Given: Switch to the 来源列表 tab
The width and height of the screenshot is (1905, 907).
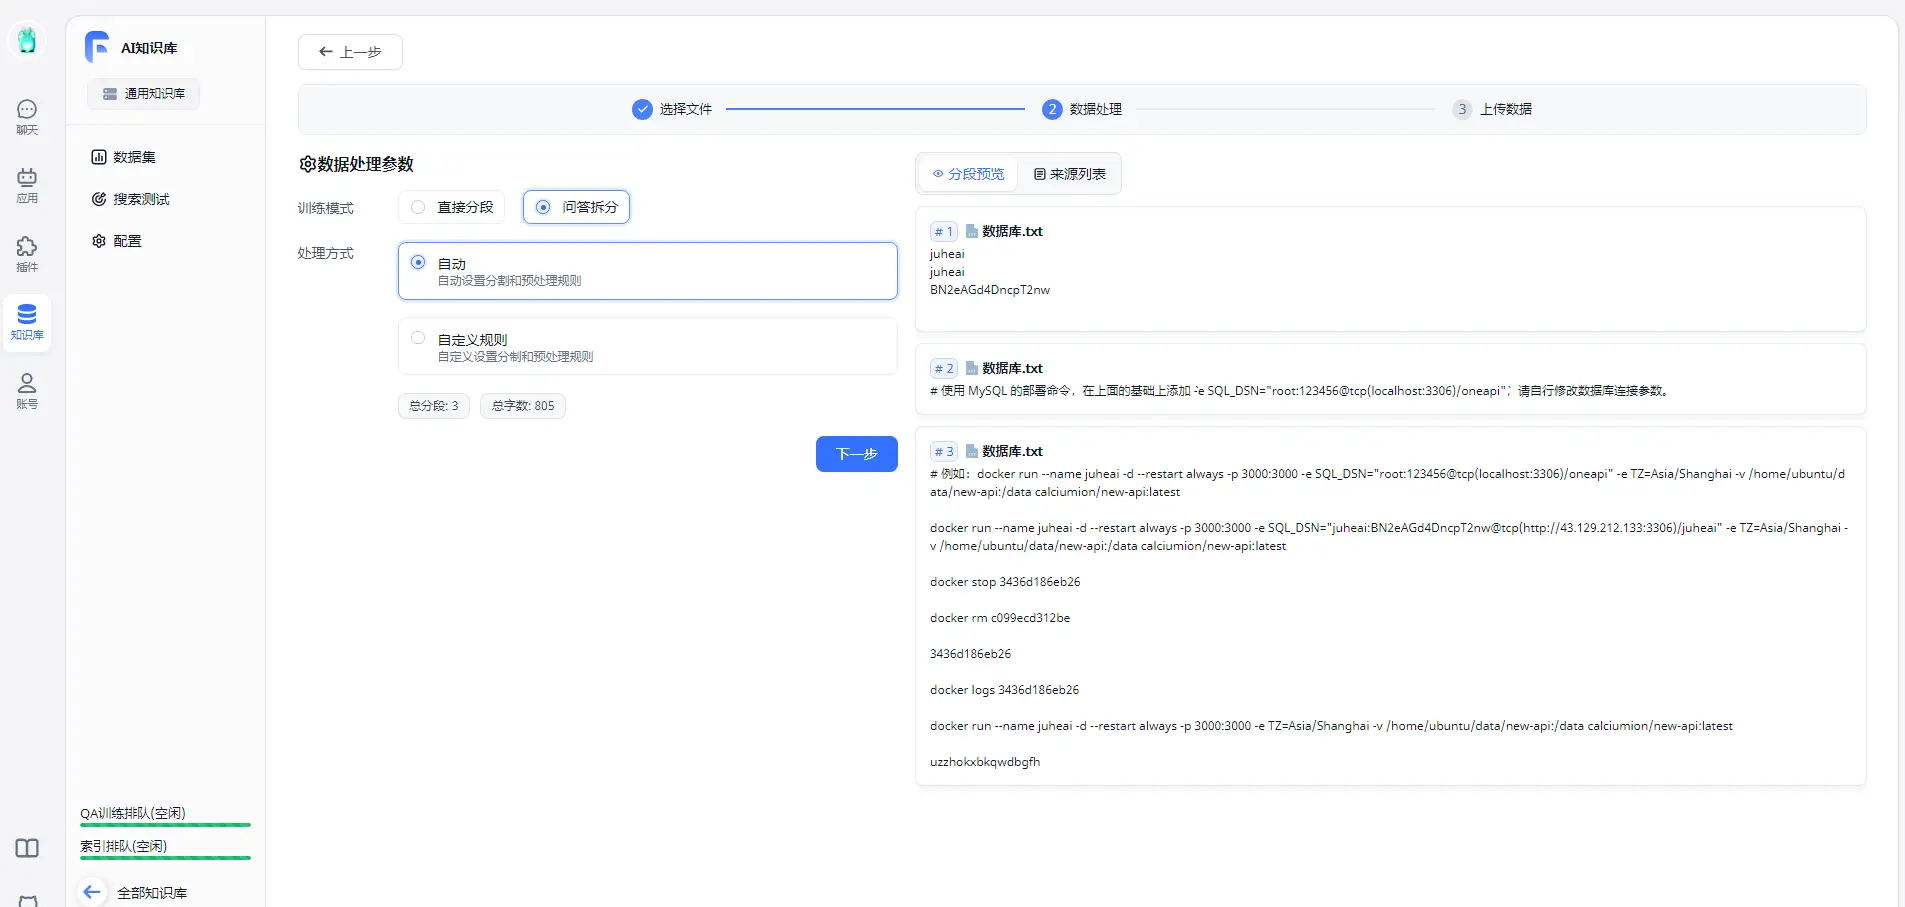Looking at the screenshot, I should coord(1069,174).
